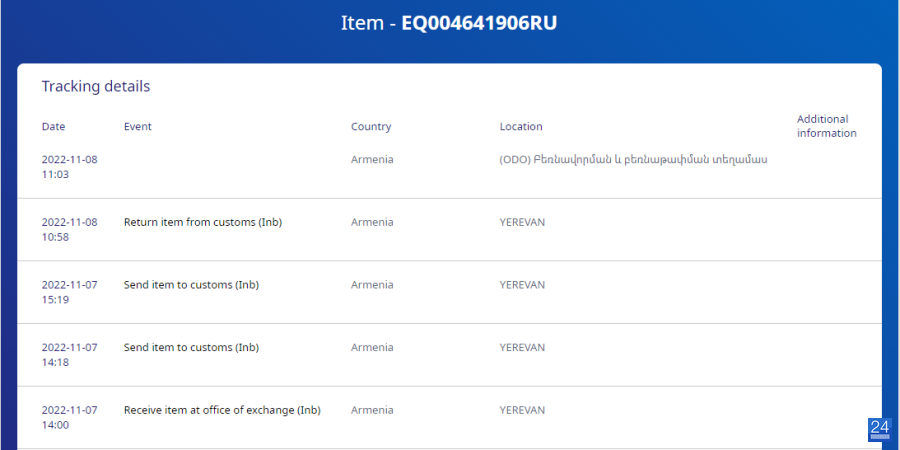The height and width of the screenshot is (450, 900).
Task: Click the 2022-11-08 10:58 date entry
Action: pos(69,229)
